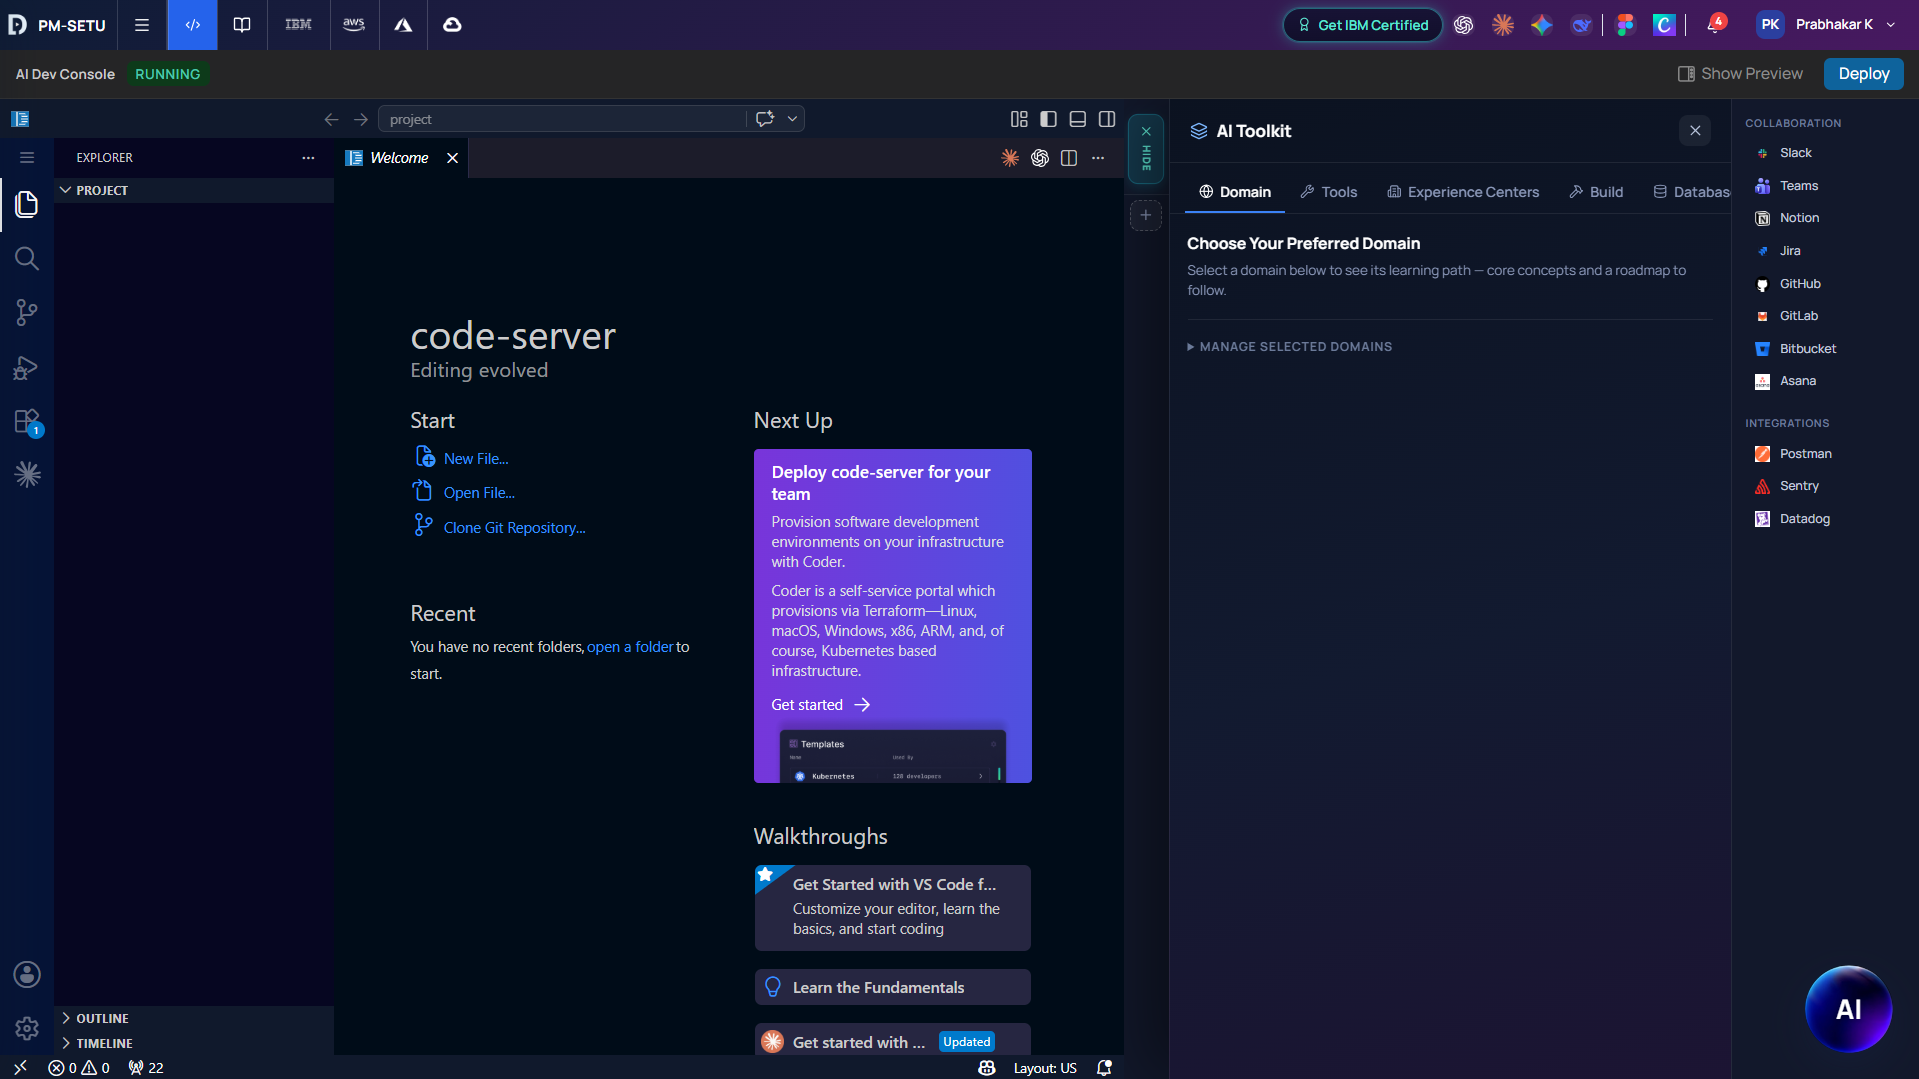The height and width of the screenshot is (1079, 1919).
Task: Open Run and Debug in activity bar
Action: 27,367
